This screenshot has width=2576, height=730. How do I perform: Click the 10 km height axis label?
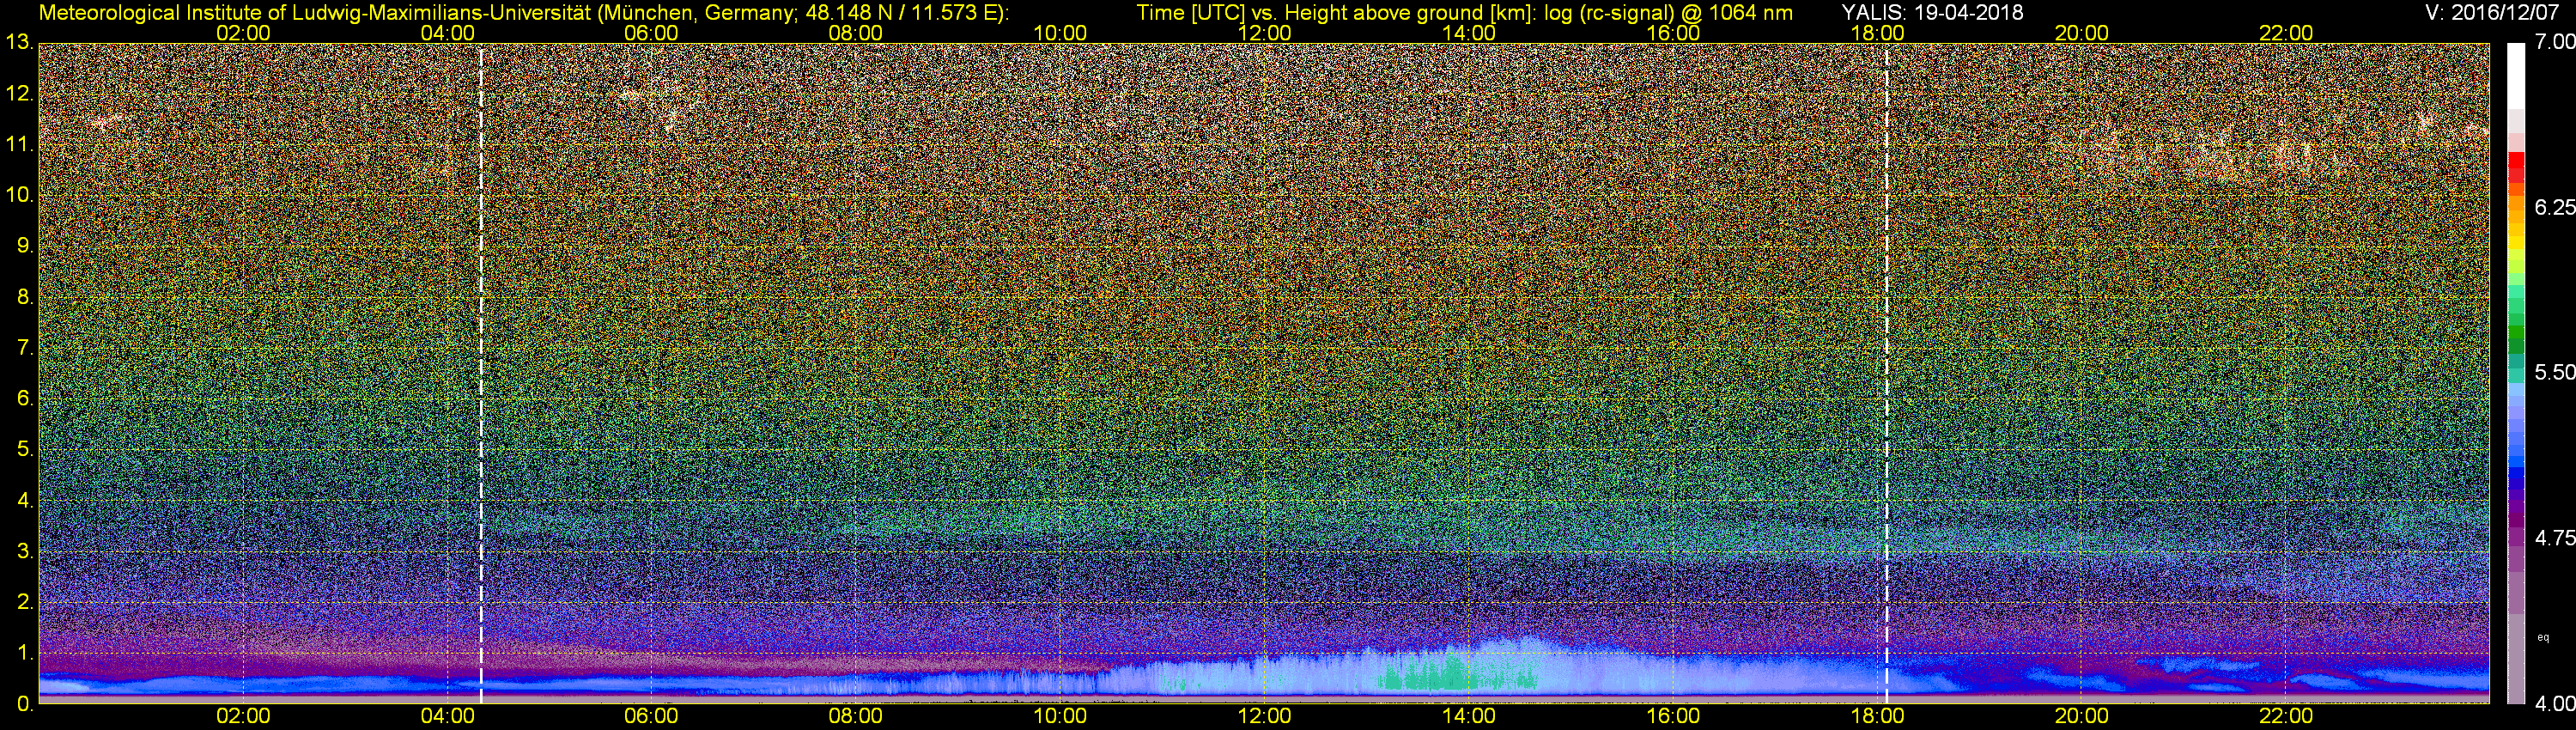point(19,195)
